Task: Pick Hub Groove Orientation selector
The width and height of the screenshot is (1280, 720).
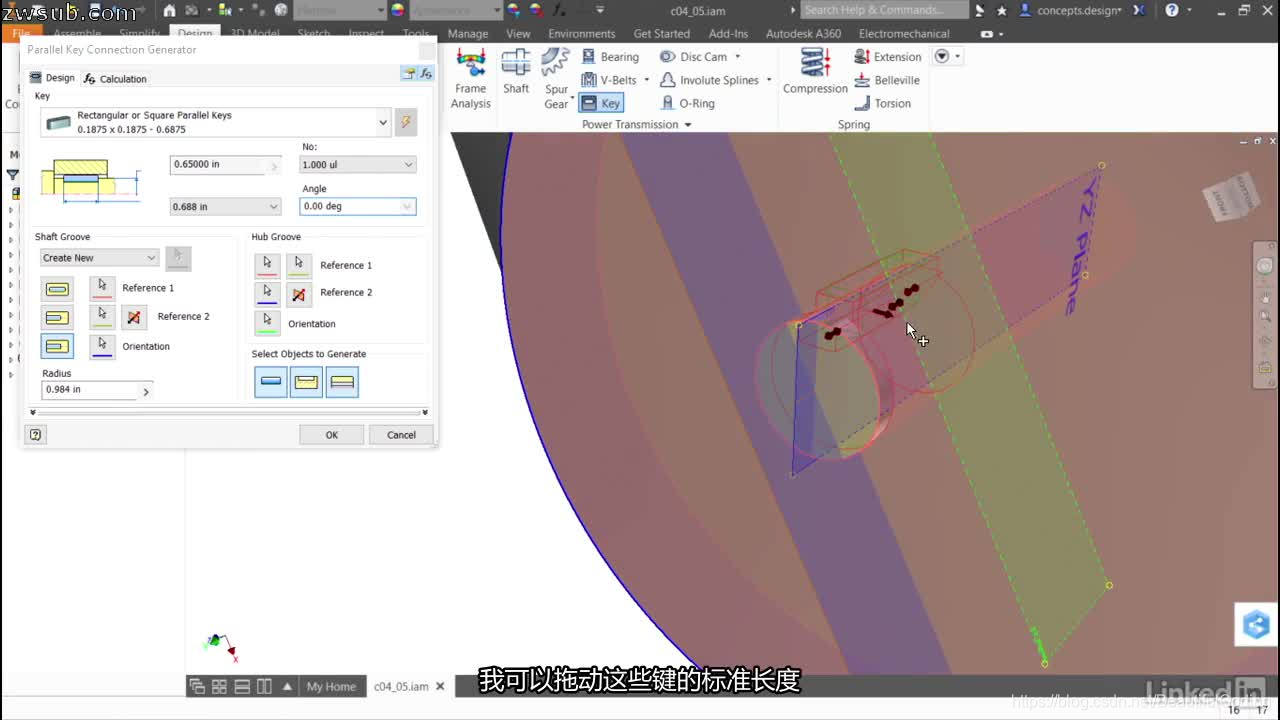Action: [x=267, y=323]
